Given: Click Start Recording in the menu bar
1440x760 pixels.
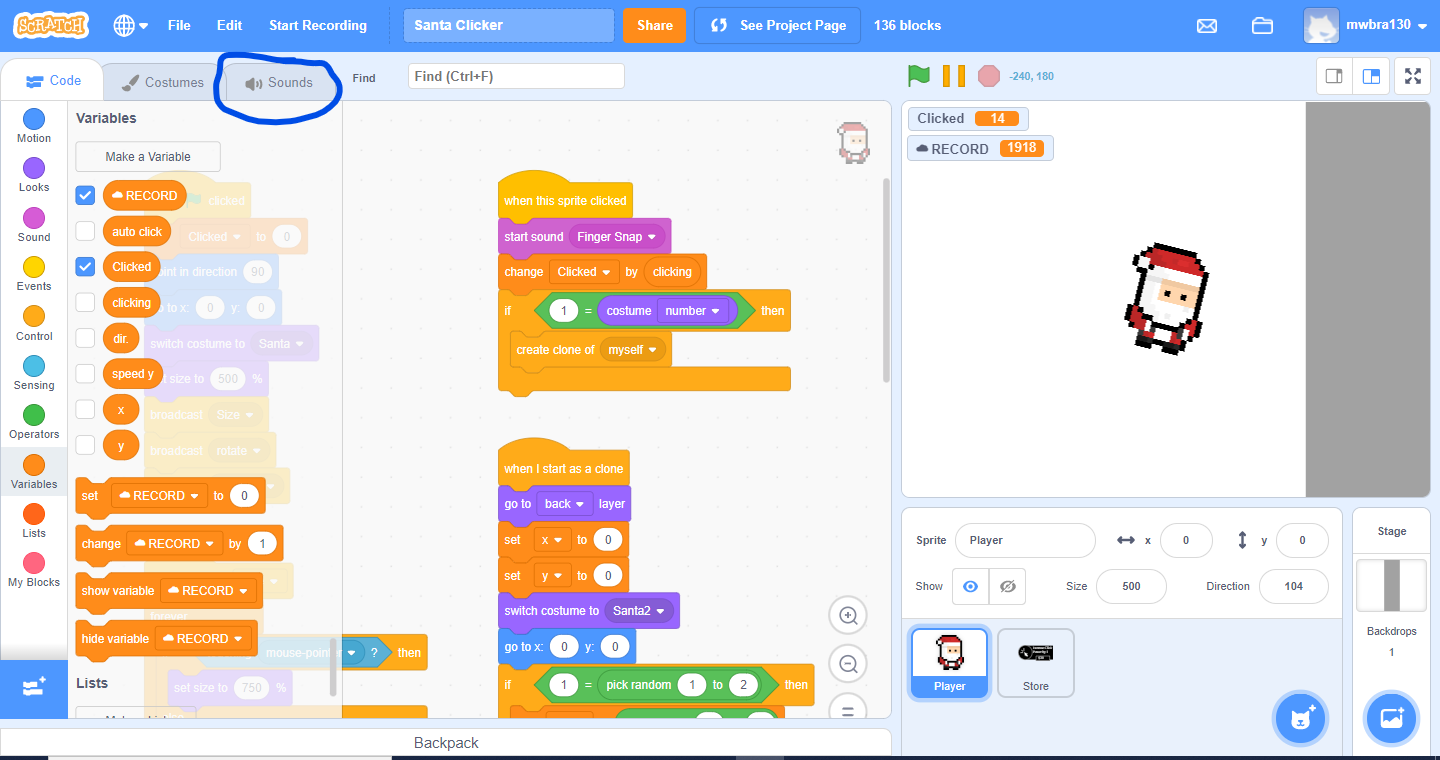Looking at the screenshot, I should coord(318,25).
